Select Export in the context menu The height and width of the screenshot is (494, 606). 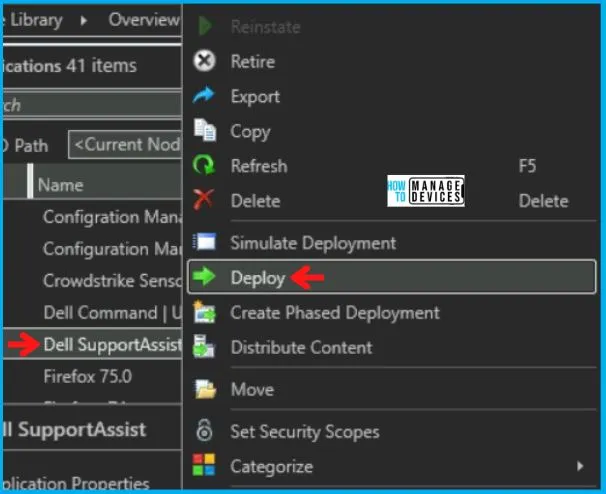(392, 96)
